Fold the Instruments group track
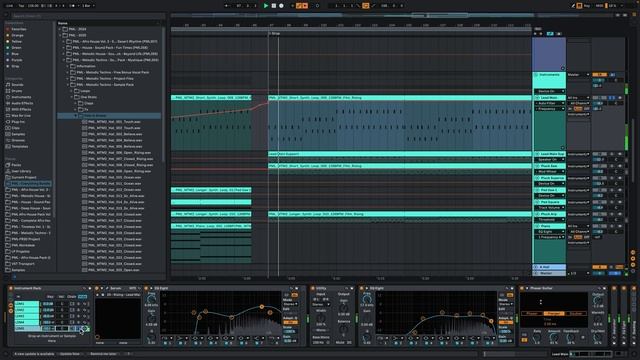This screenshot has width=640, height=360. pyautogui.click(x=536, y=75)
